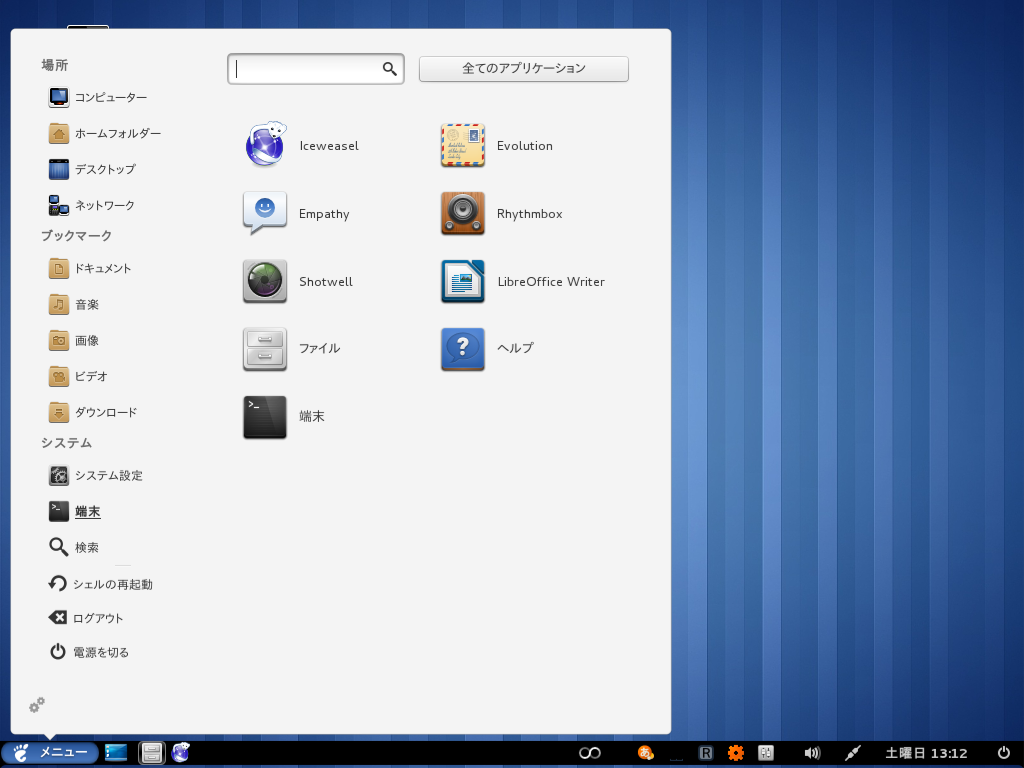Open 画像 pictures bookmark folder

click(x=74, y=340)
